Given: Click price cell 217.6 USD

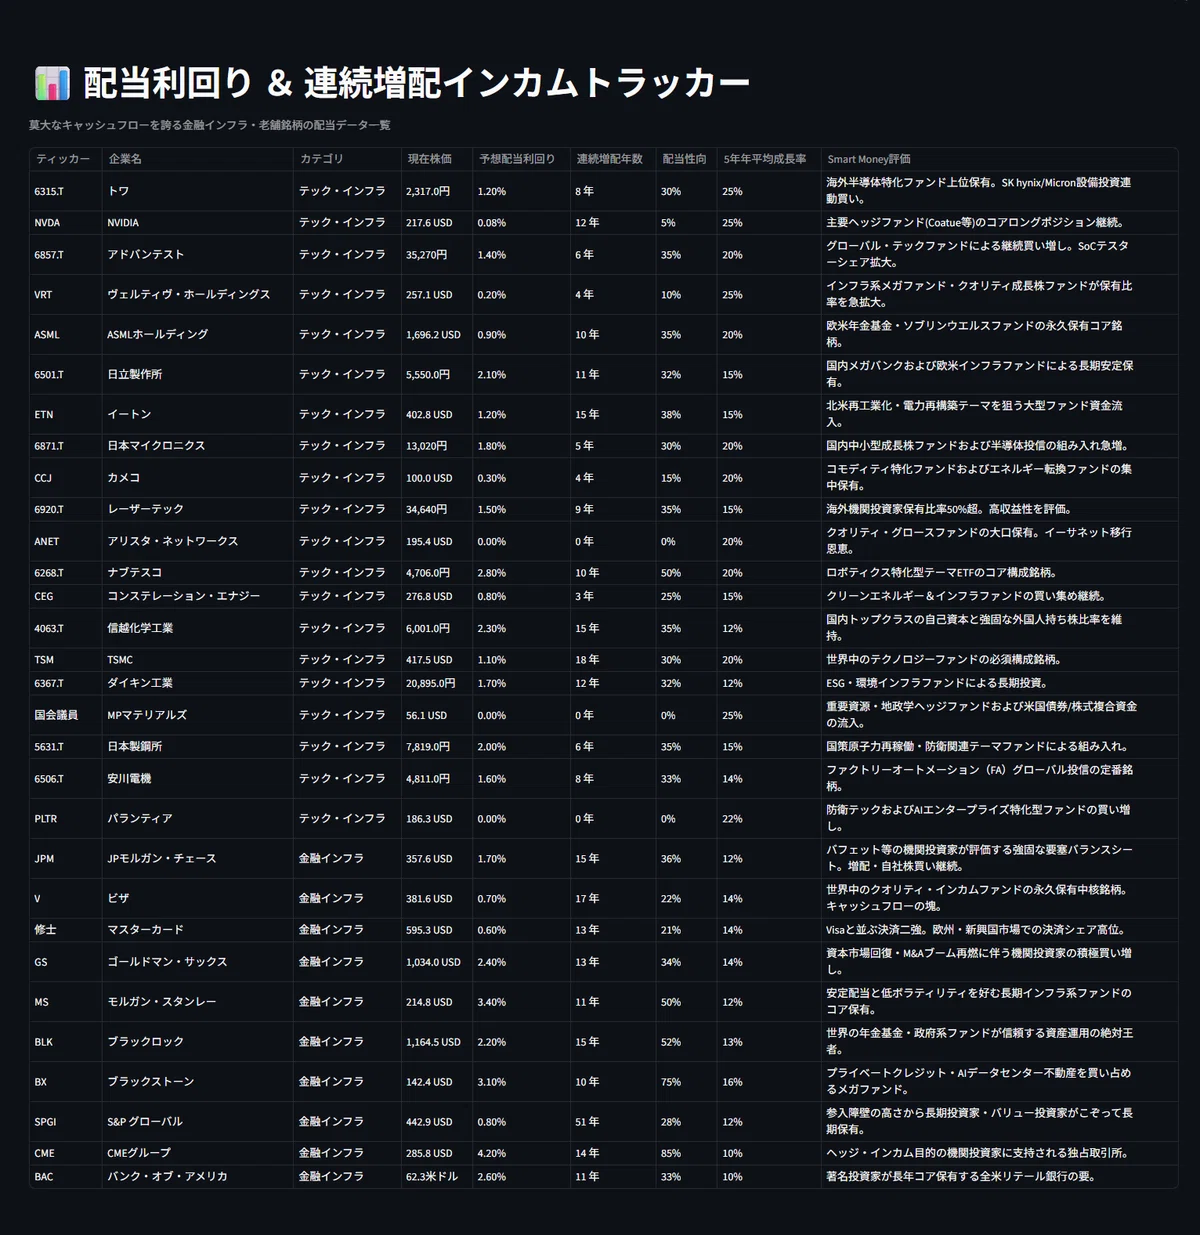Looking at the screenshot, I should click(437, 223).
